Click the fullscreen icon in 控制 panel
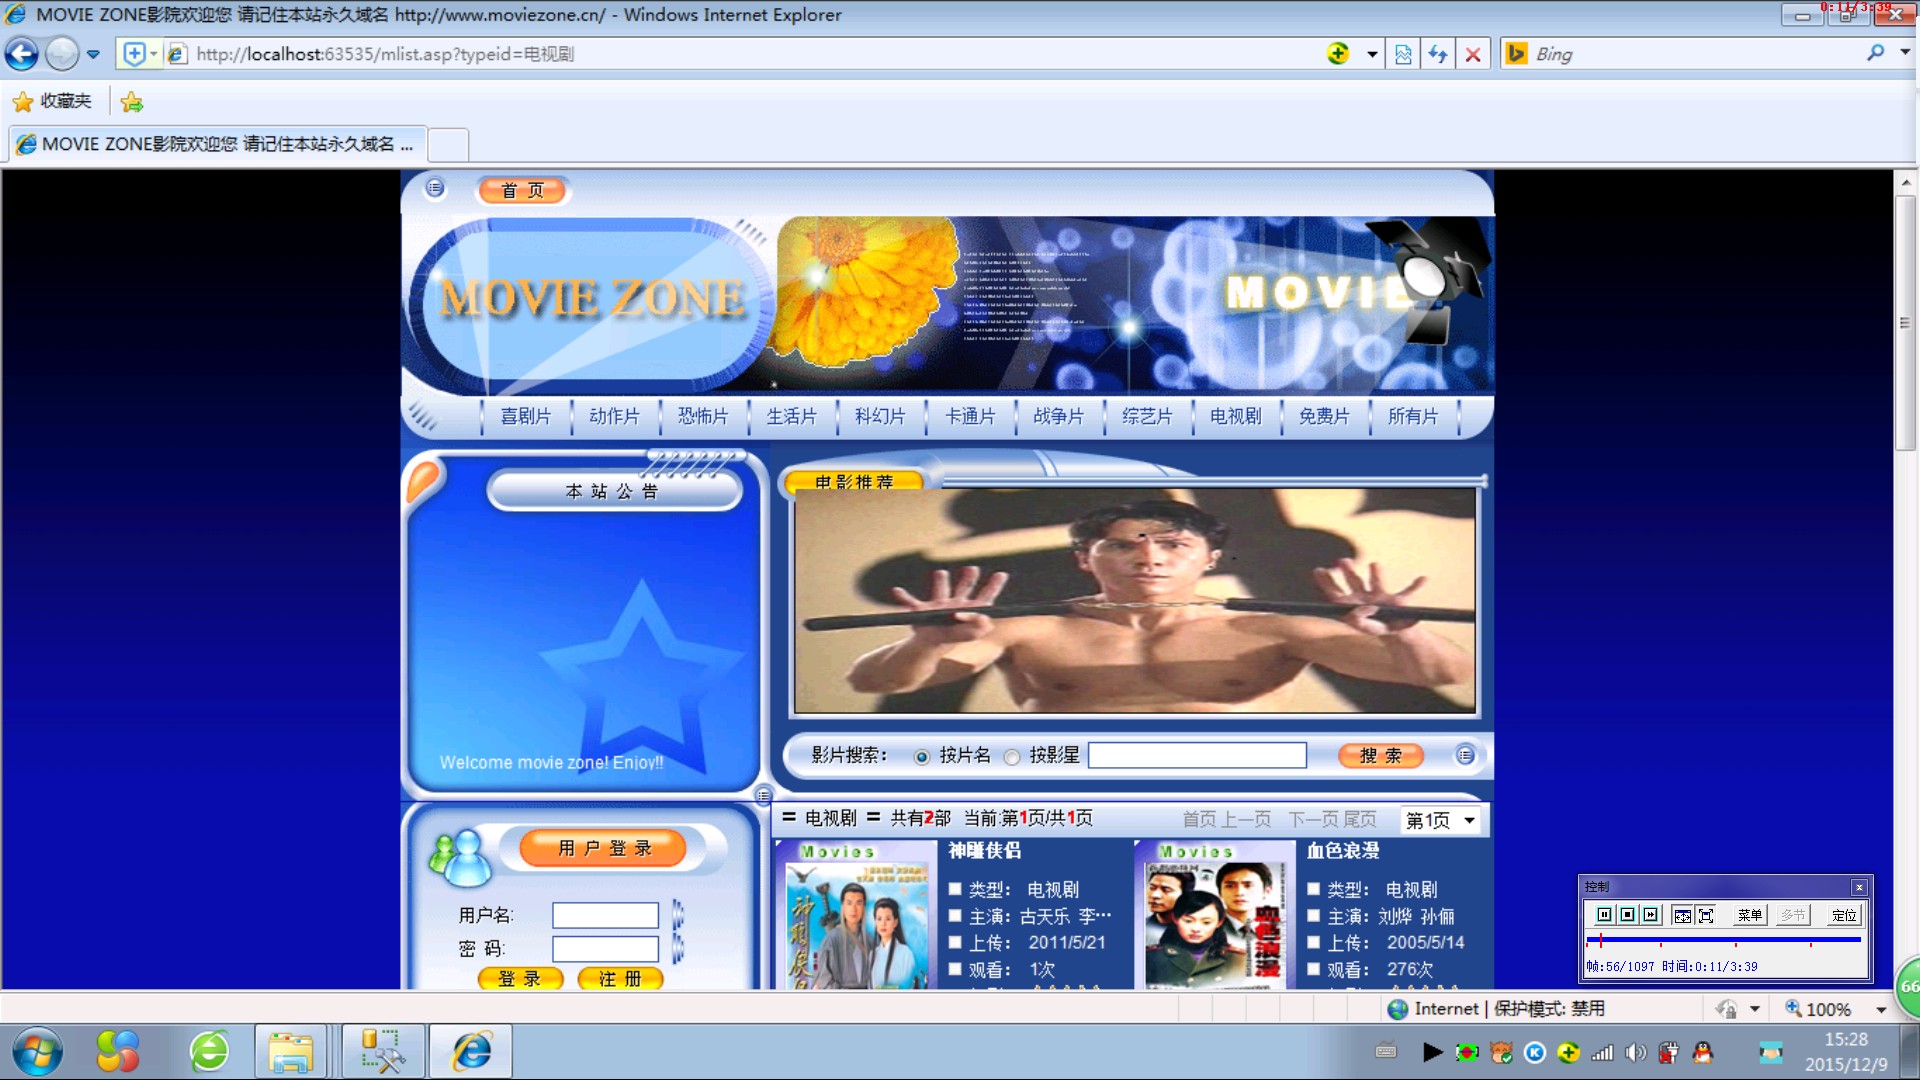The width and height of the screenshot is (1920, 1080). point(1706,915)
